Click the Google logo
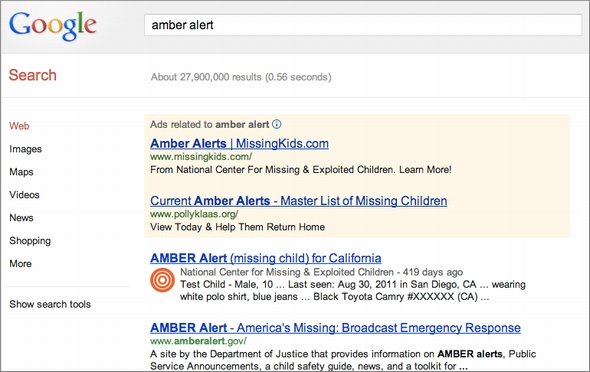590x372 pixels. click(x=53, y=26)
